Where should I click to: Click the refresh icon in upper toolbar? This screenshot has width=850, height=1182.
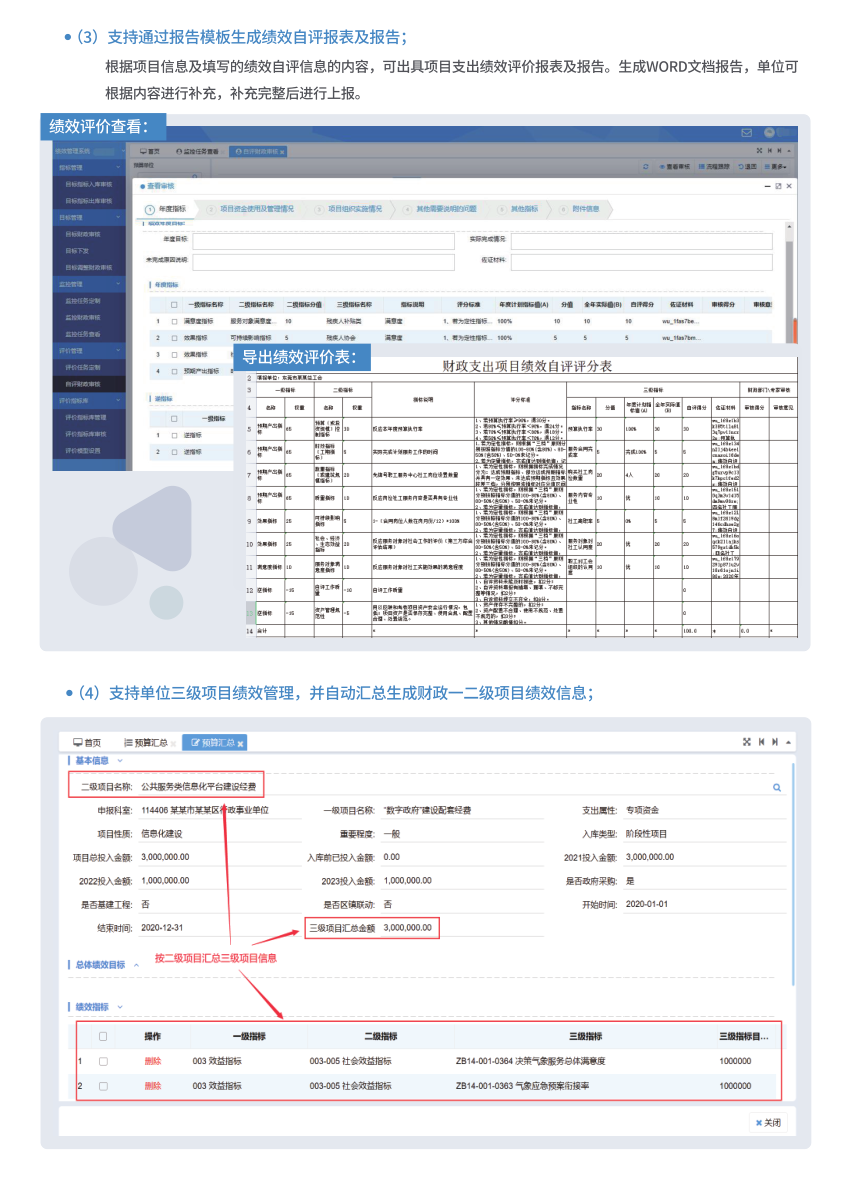(x=645, y=166)
